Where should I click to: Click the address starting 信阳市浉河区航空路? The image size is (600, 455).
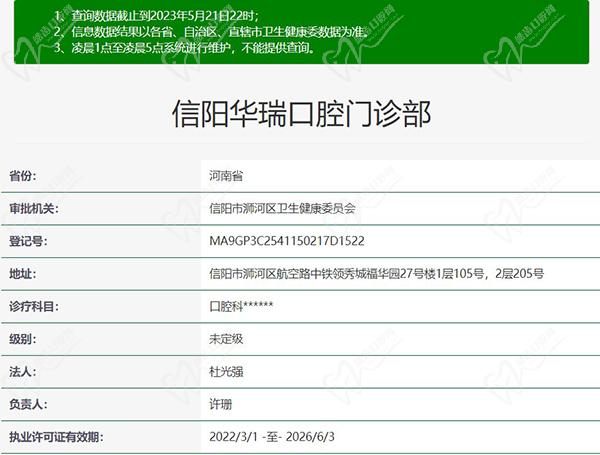(x=376, y=274)
